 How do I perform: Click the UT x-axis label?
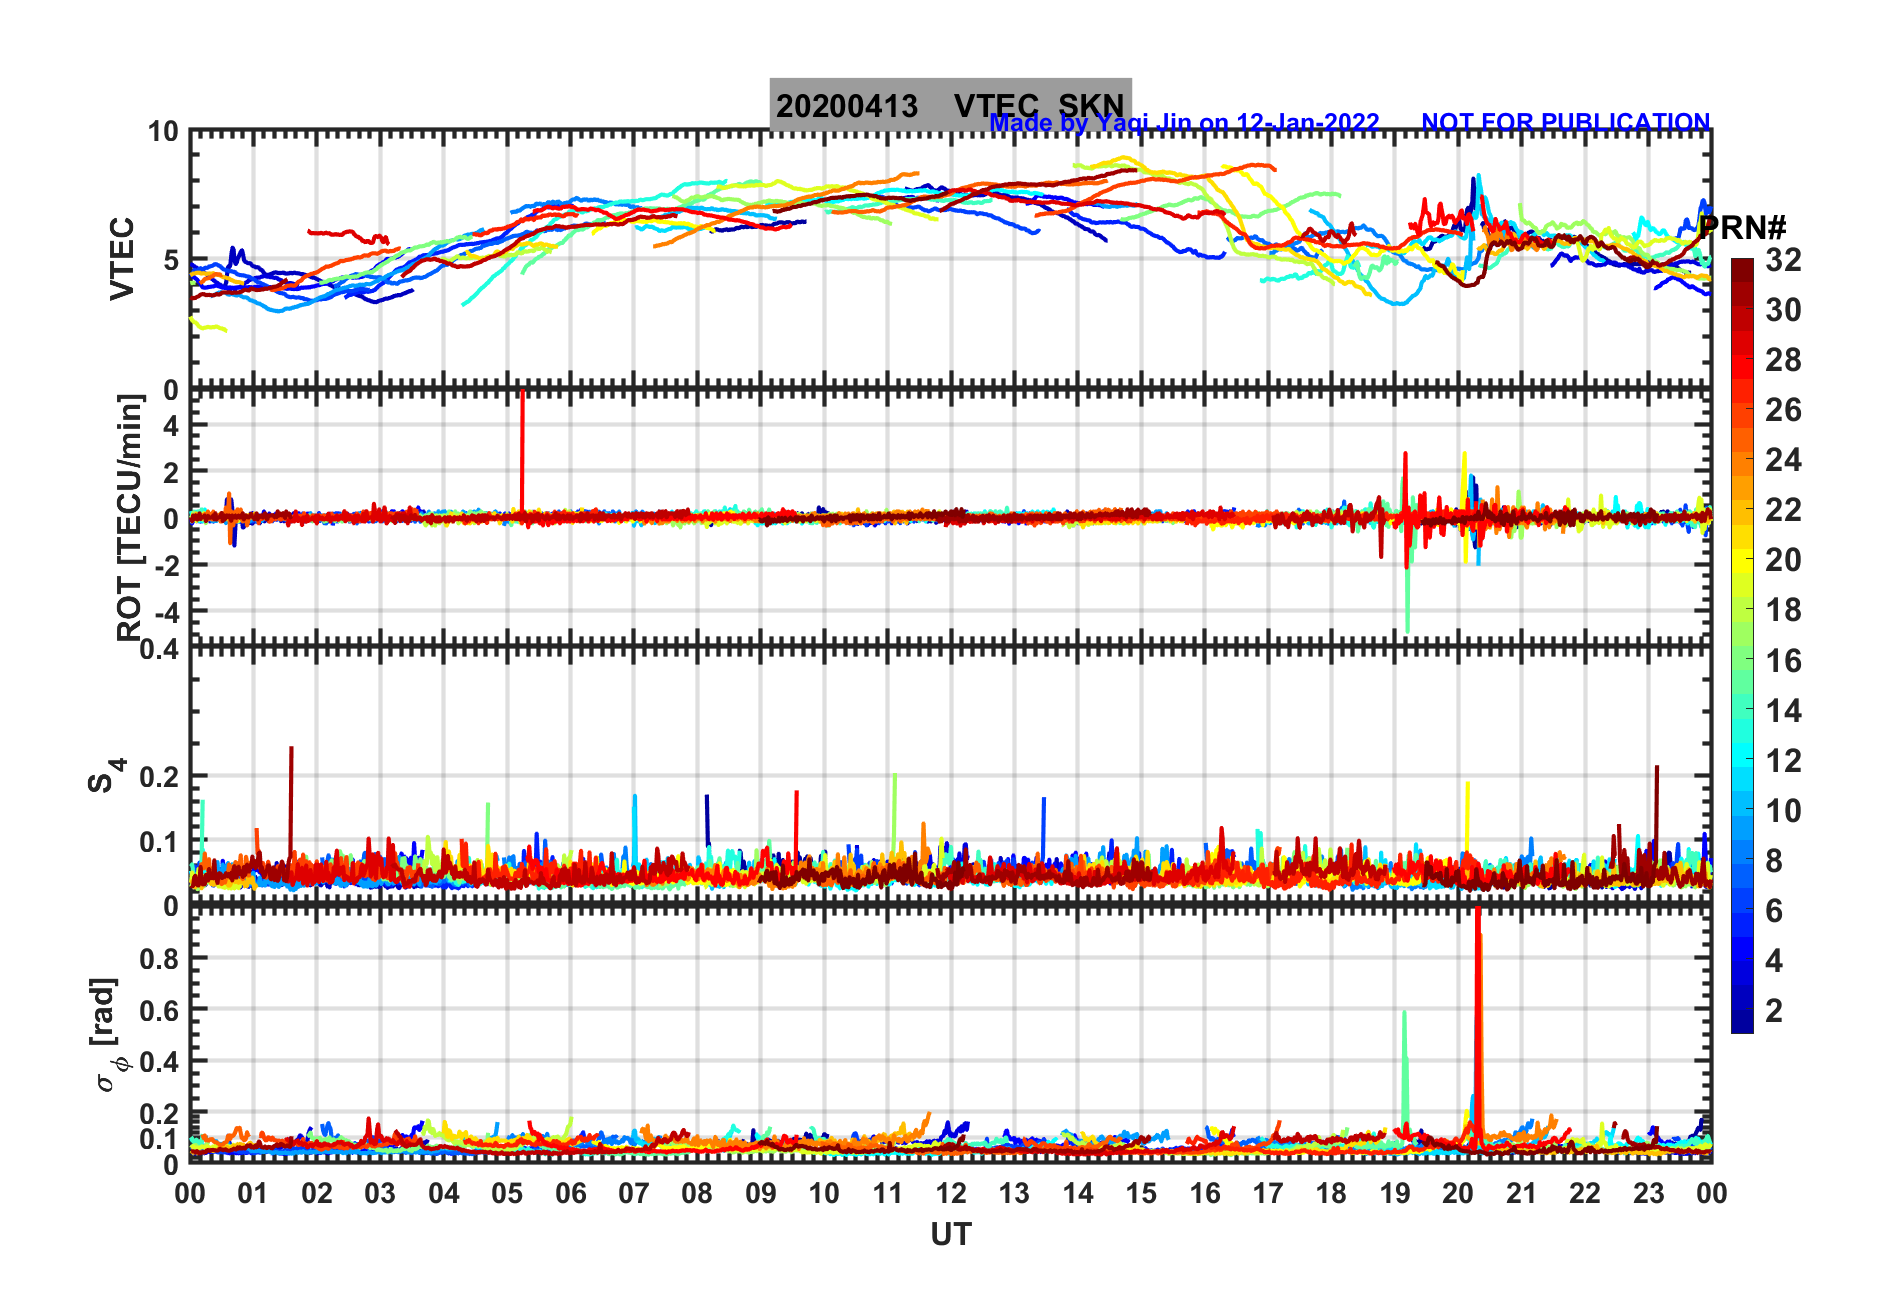coord(950,1235)
